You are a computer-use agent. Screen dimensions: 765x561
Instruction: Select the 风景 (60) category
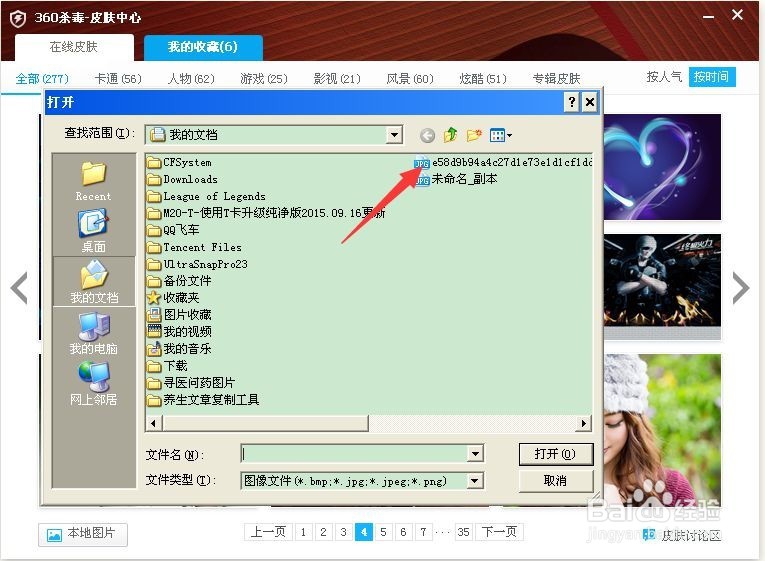[x=410, y=79]
